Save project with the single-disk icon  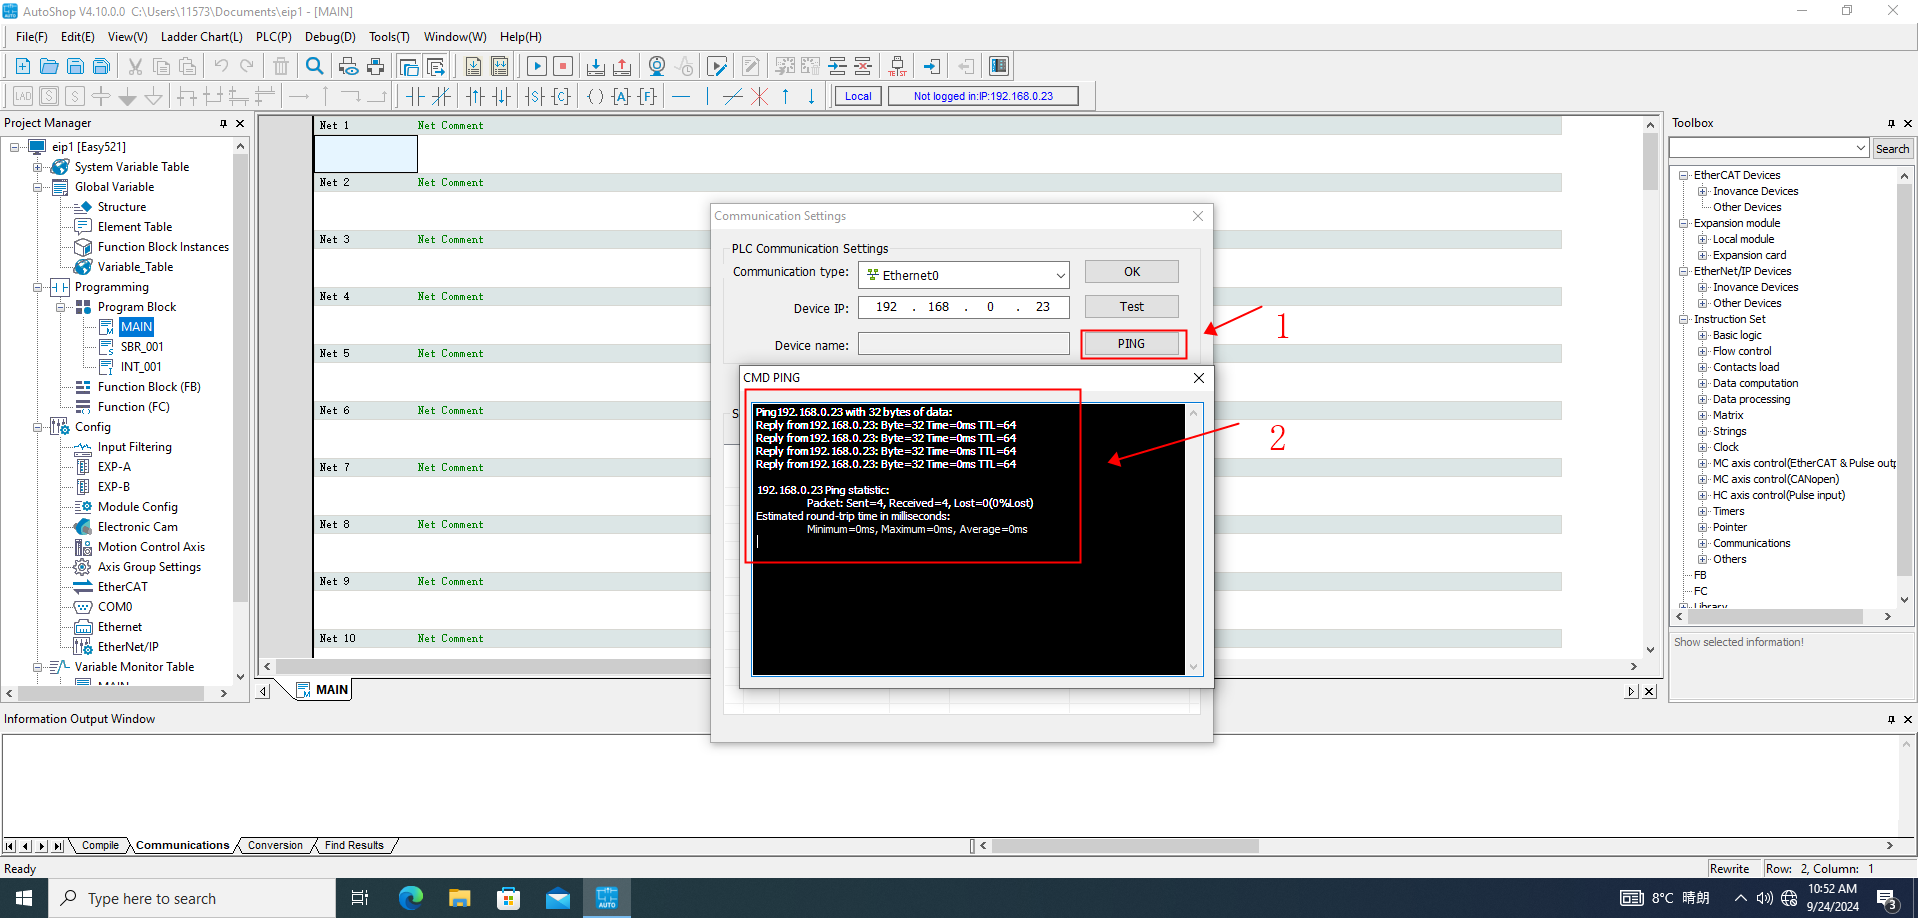point(75,66)
